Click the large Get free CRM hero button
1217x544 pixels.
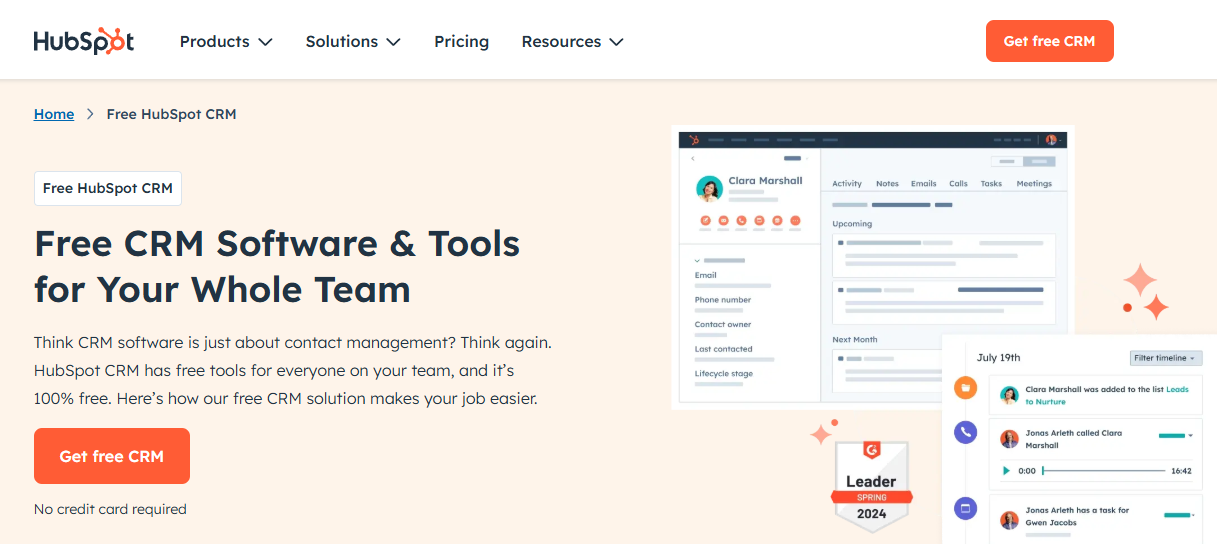pos(112,456)
